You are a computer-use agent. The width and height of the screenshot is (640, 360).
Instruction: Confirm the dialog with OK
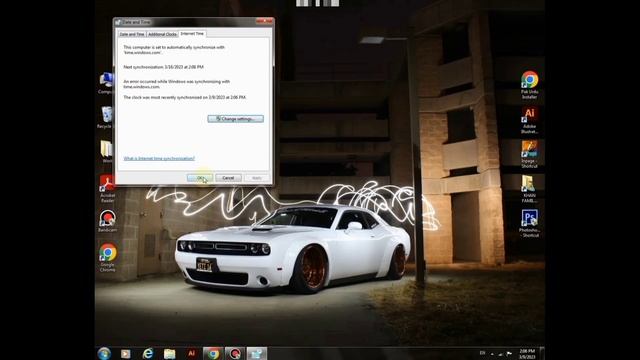click(x=200, y=178)
